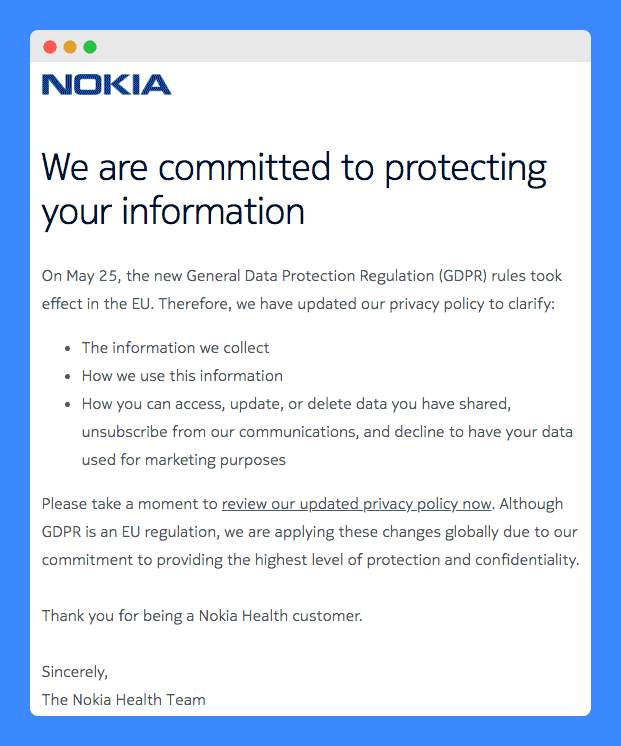Click 'your information' in the headline's second line
This screenshot has width=621, height=746.
tap(173, 212)
